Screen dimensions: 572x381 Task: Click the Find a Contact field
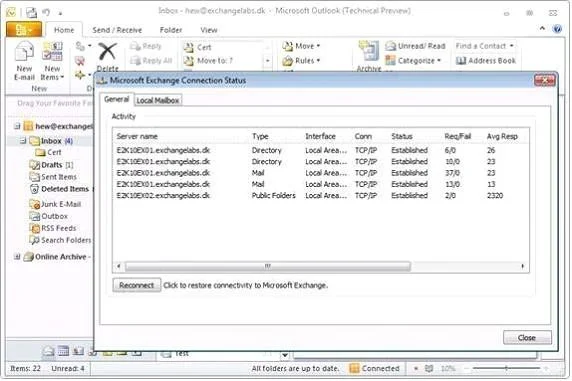pyautogui.click(x=484, y=46)
